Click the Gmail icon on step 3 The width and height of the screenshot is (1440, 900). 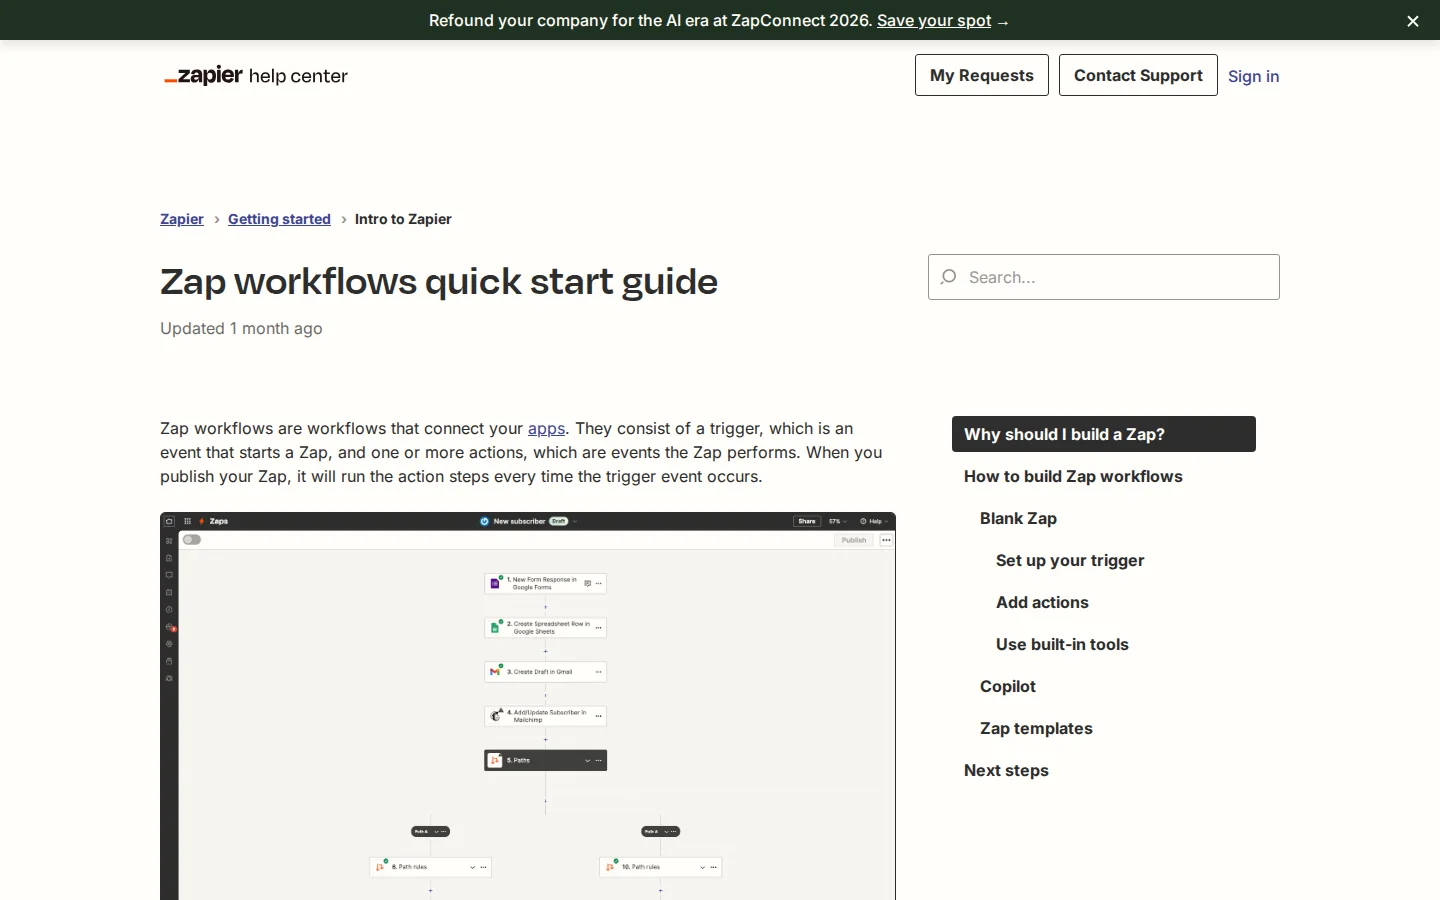495,672
